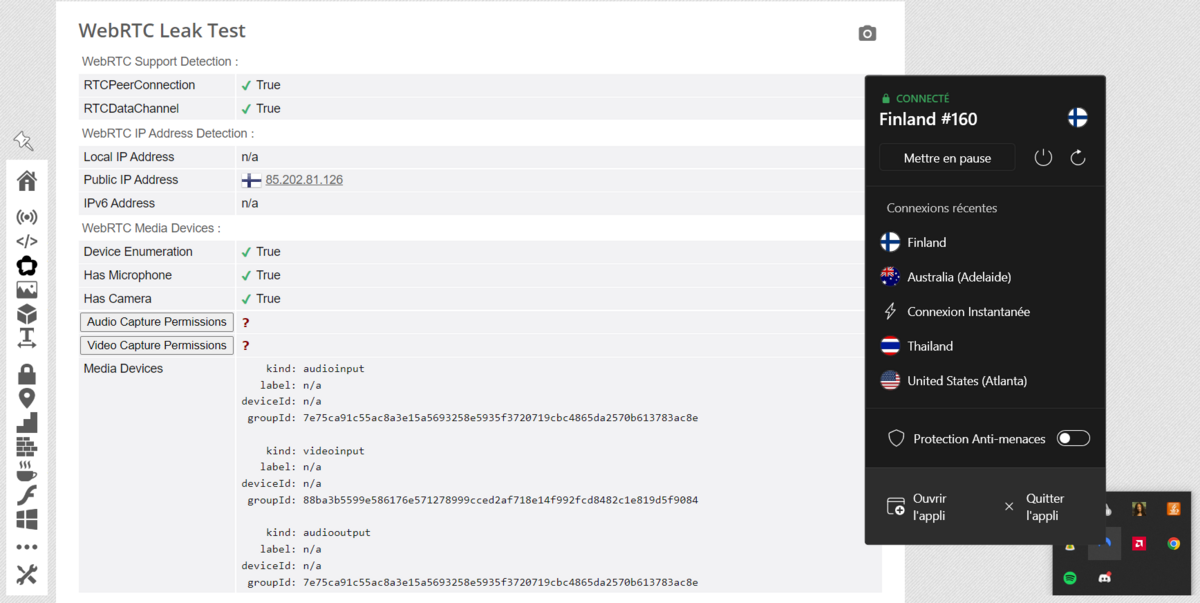Click the RTCDataChannel row label

131,108
